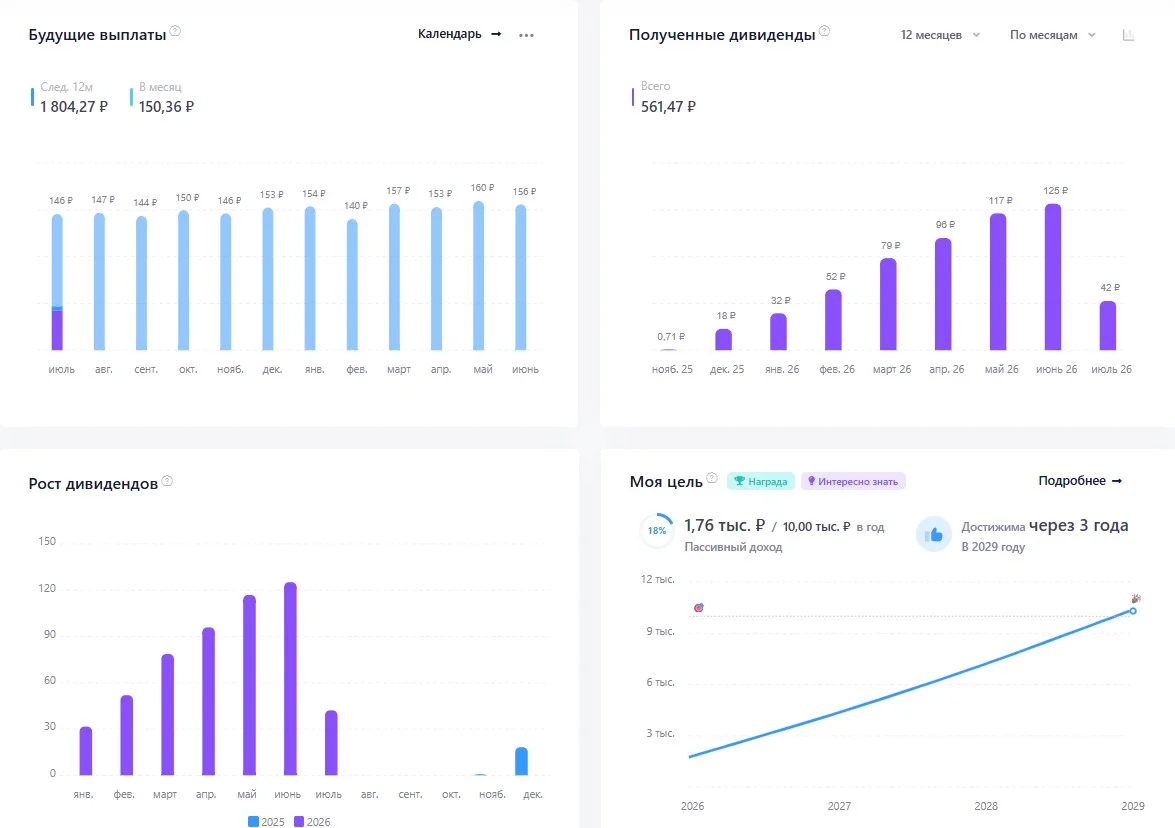Switch chart type with the bar chart icon
1175x828 pixels.
point(1129,35)
